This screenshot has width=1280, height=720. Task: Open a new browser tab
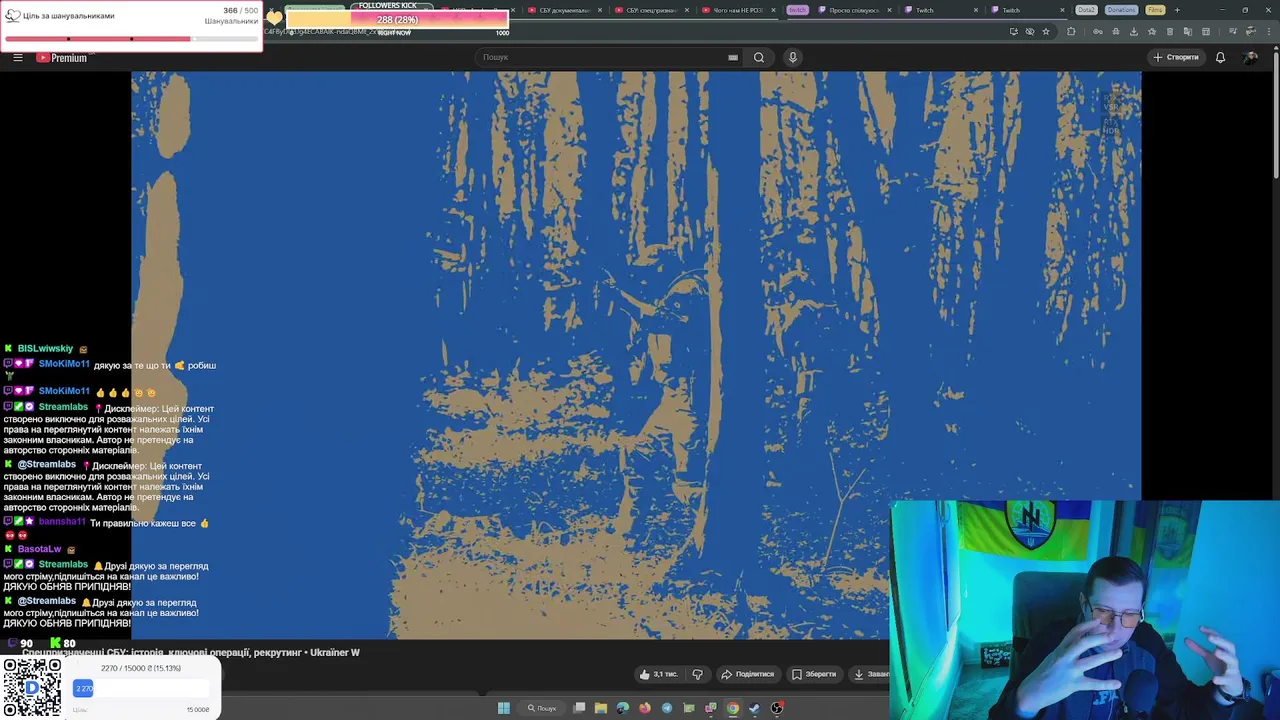click(1177, 10)
